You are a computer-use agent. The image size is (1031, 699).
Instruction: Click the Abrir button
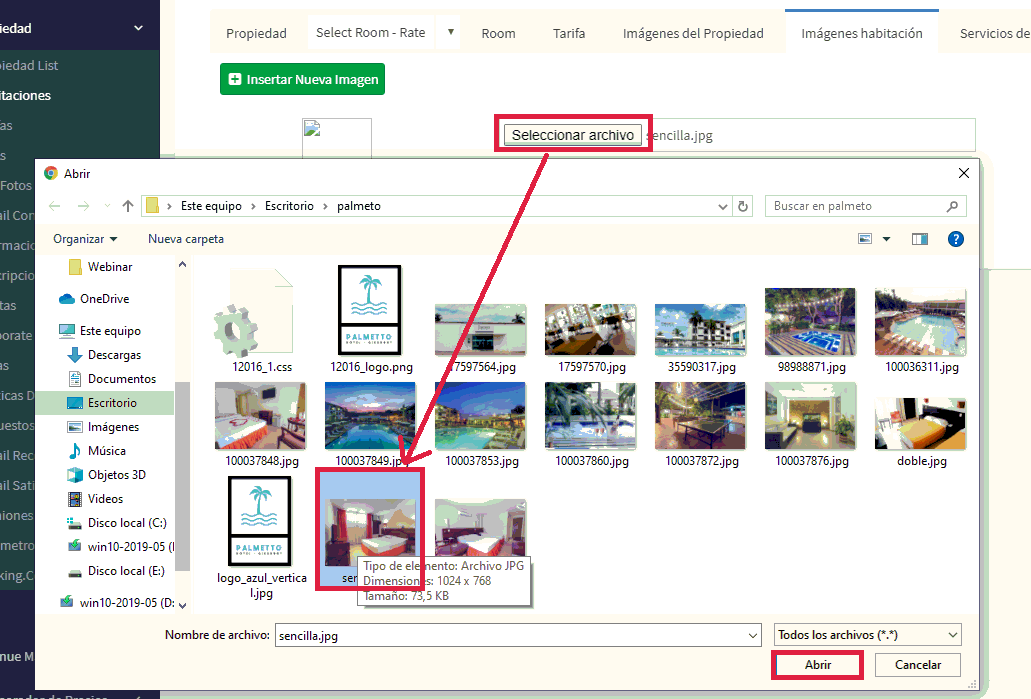(817, 665)
